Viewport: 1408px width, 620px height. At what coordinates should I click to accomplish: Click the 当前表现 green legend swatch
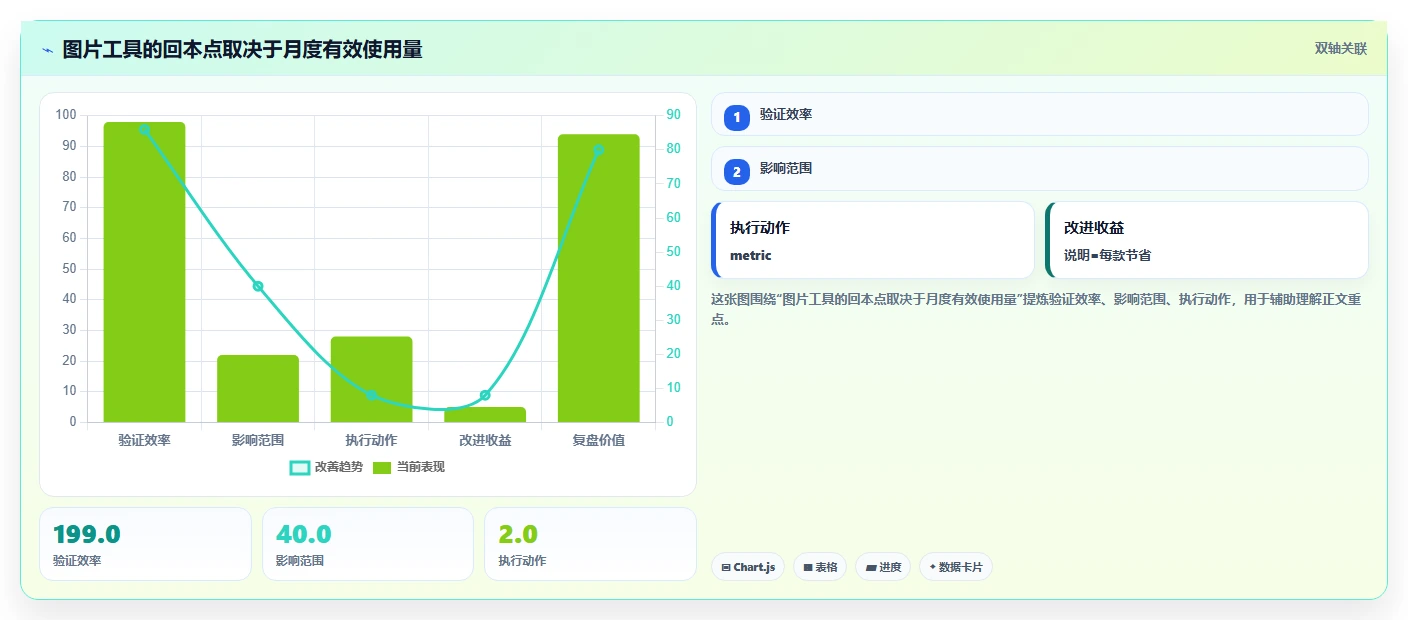click(x=382, y=467)
